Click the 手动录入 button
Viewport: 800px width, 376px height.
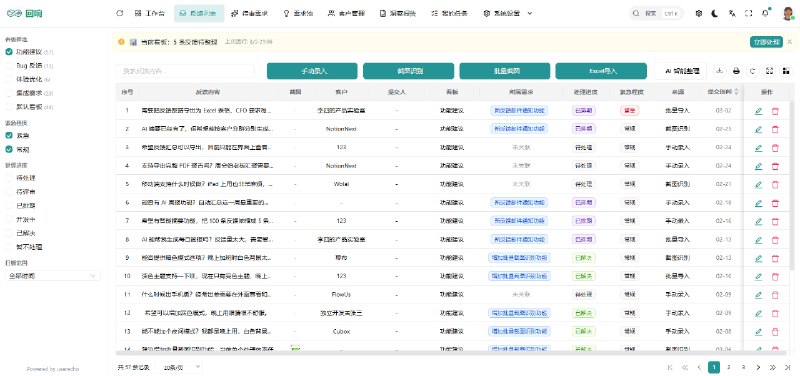[312, 71]
